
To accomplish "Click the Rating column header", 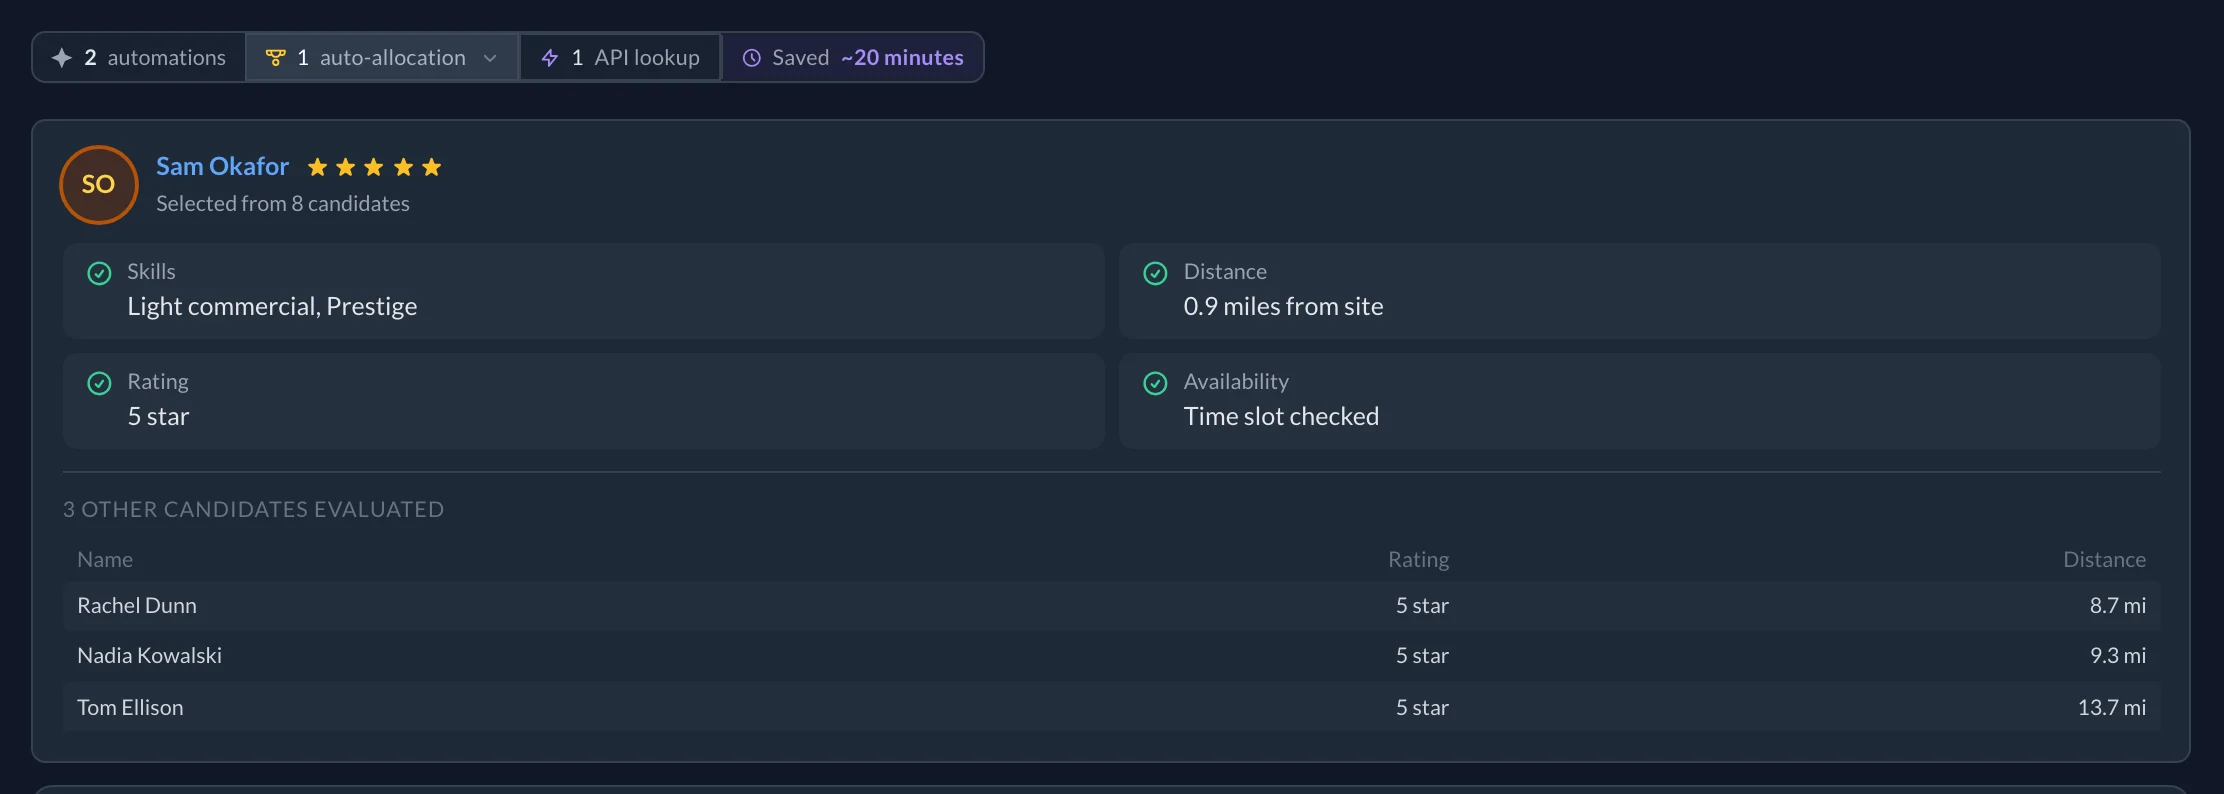I will click(x=1418, y=560).
